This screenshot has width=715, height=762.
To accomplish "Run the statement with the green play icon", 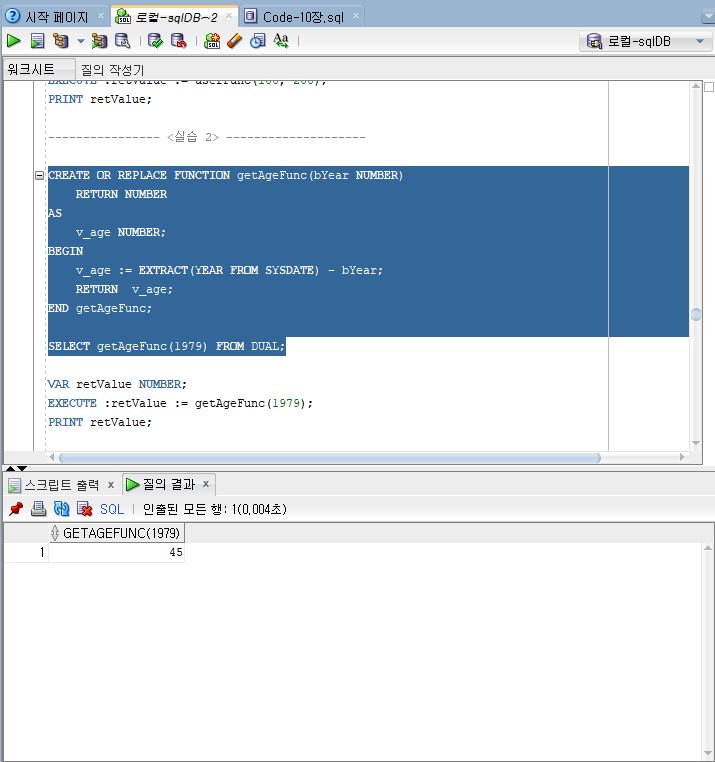I will tap(14, 41).
